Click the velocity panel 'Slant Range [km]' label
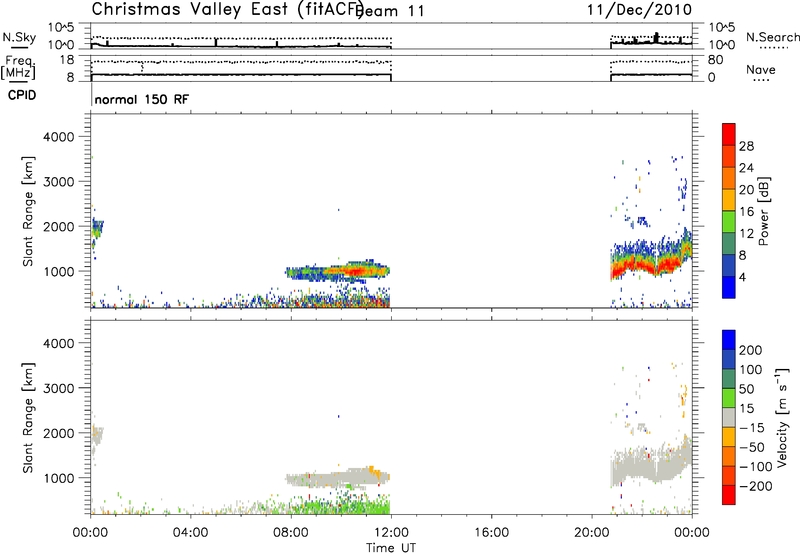The height and width of the screenshot is (554, 800). [28, 418]
